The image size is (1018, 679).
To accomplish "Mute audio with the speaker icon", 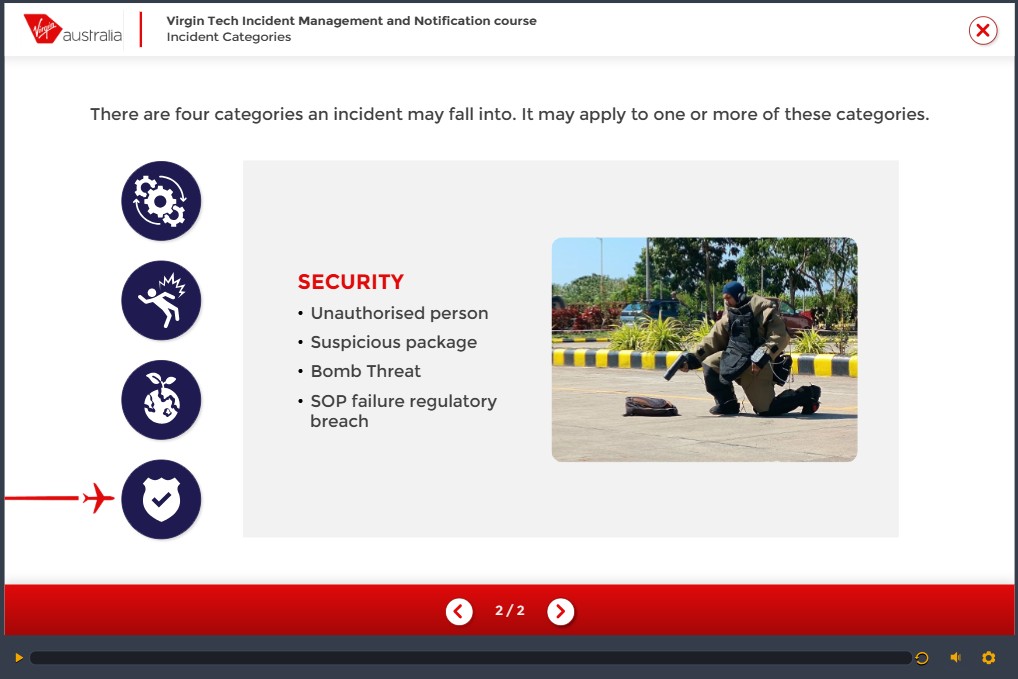I will [x=956, y=658].
